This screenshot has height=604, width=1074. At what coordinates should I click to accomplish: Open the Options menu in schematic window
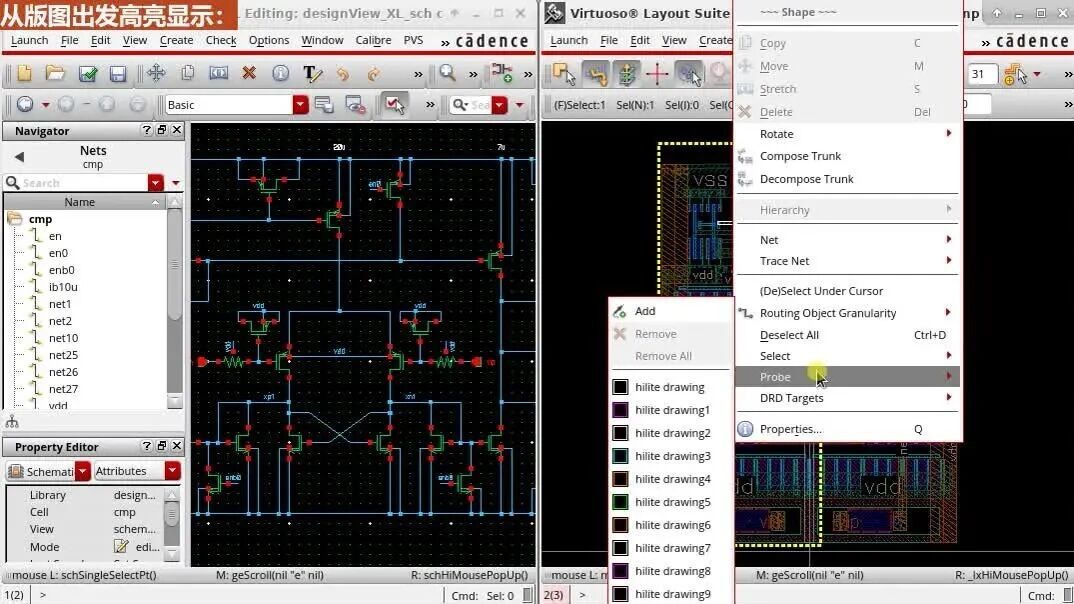(268, 40)
